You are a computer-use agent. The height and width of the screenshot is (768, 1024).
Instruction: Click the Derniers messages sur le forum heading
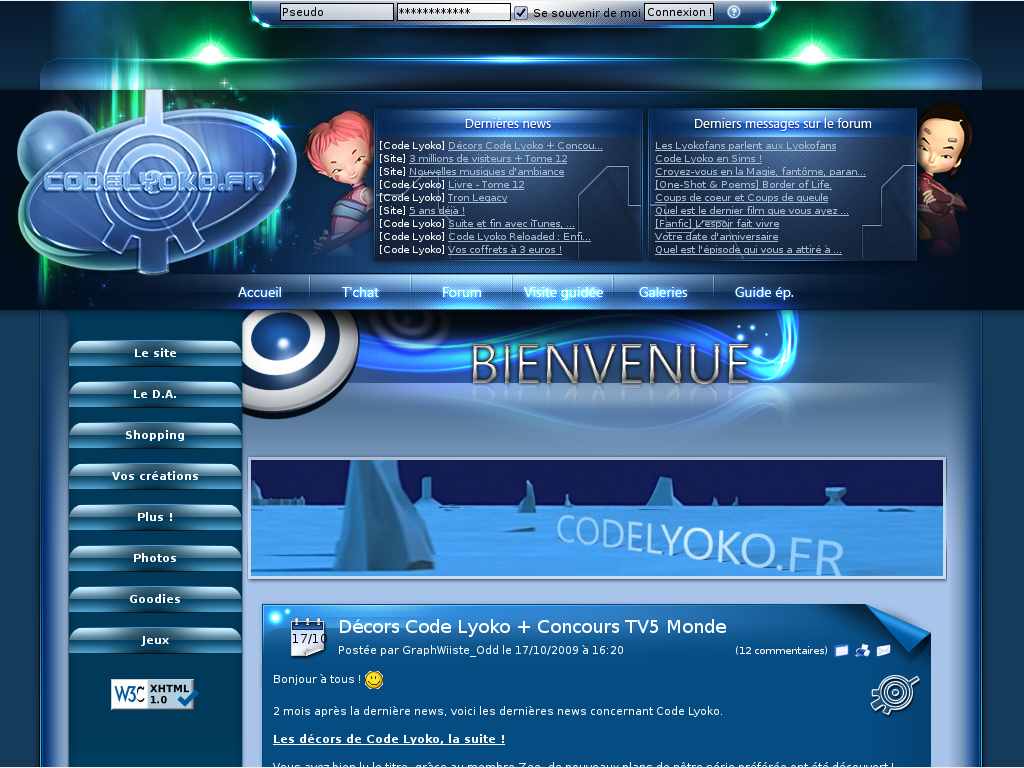[x=782, y=123]
